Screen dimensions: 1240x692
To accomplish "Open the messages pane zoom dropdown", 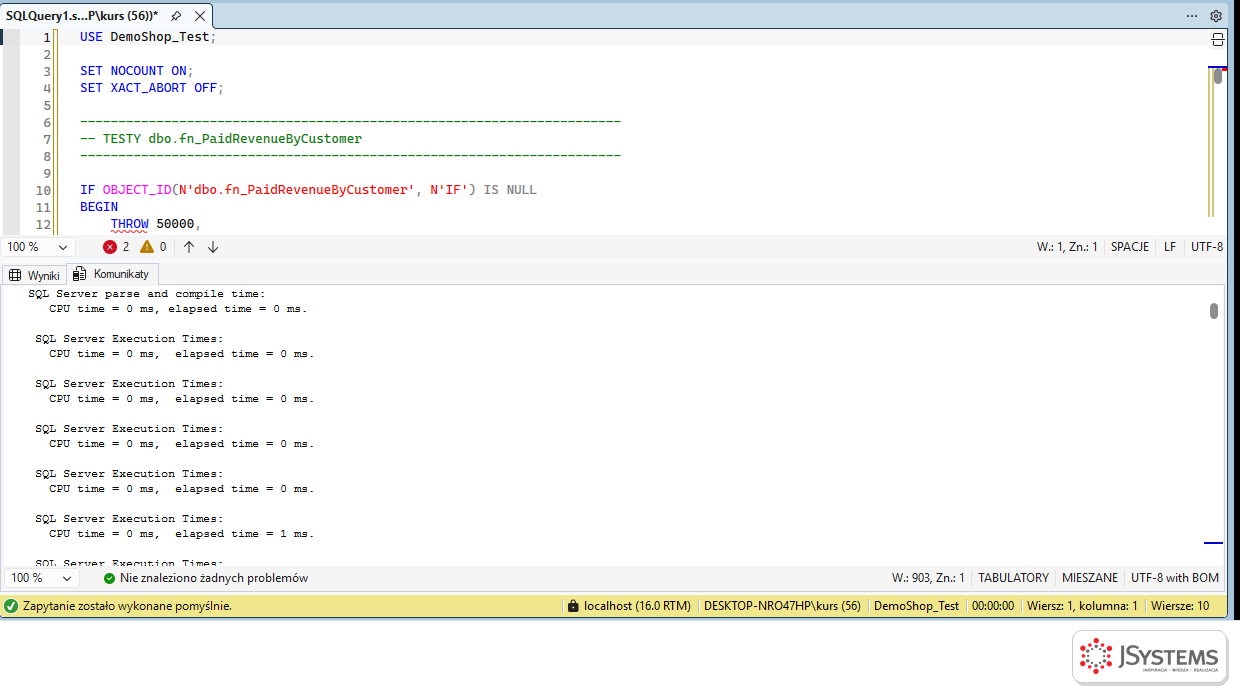I will click(41, 578).
